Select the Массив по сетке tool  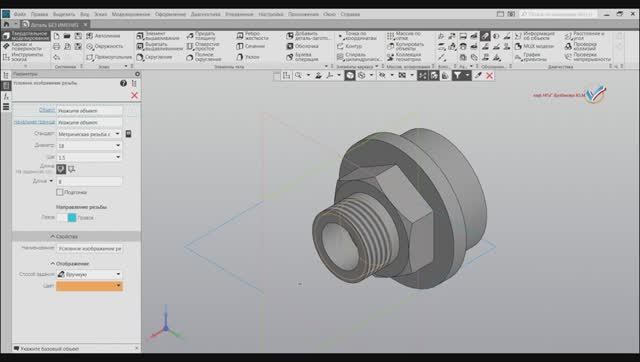pyautogui.click(x=404, y=36)
